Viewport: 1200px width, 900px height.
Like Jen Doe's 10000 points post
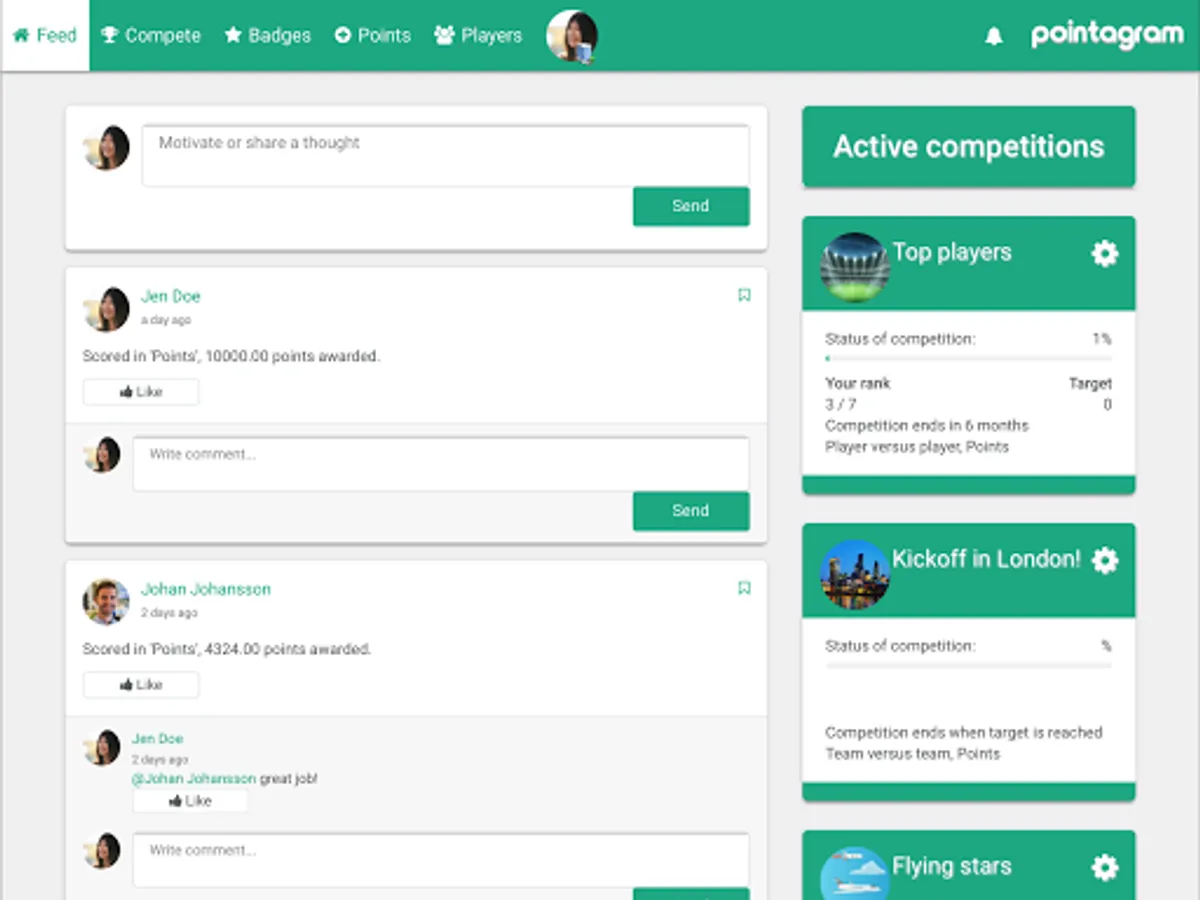[141, 392]
